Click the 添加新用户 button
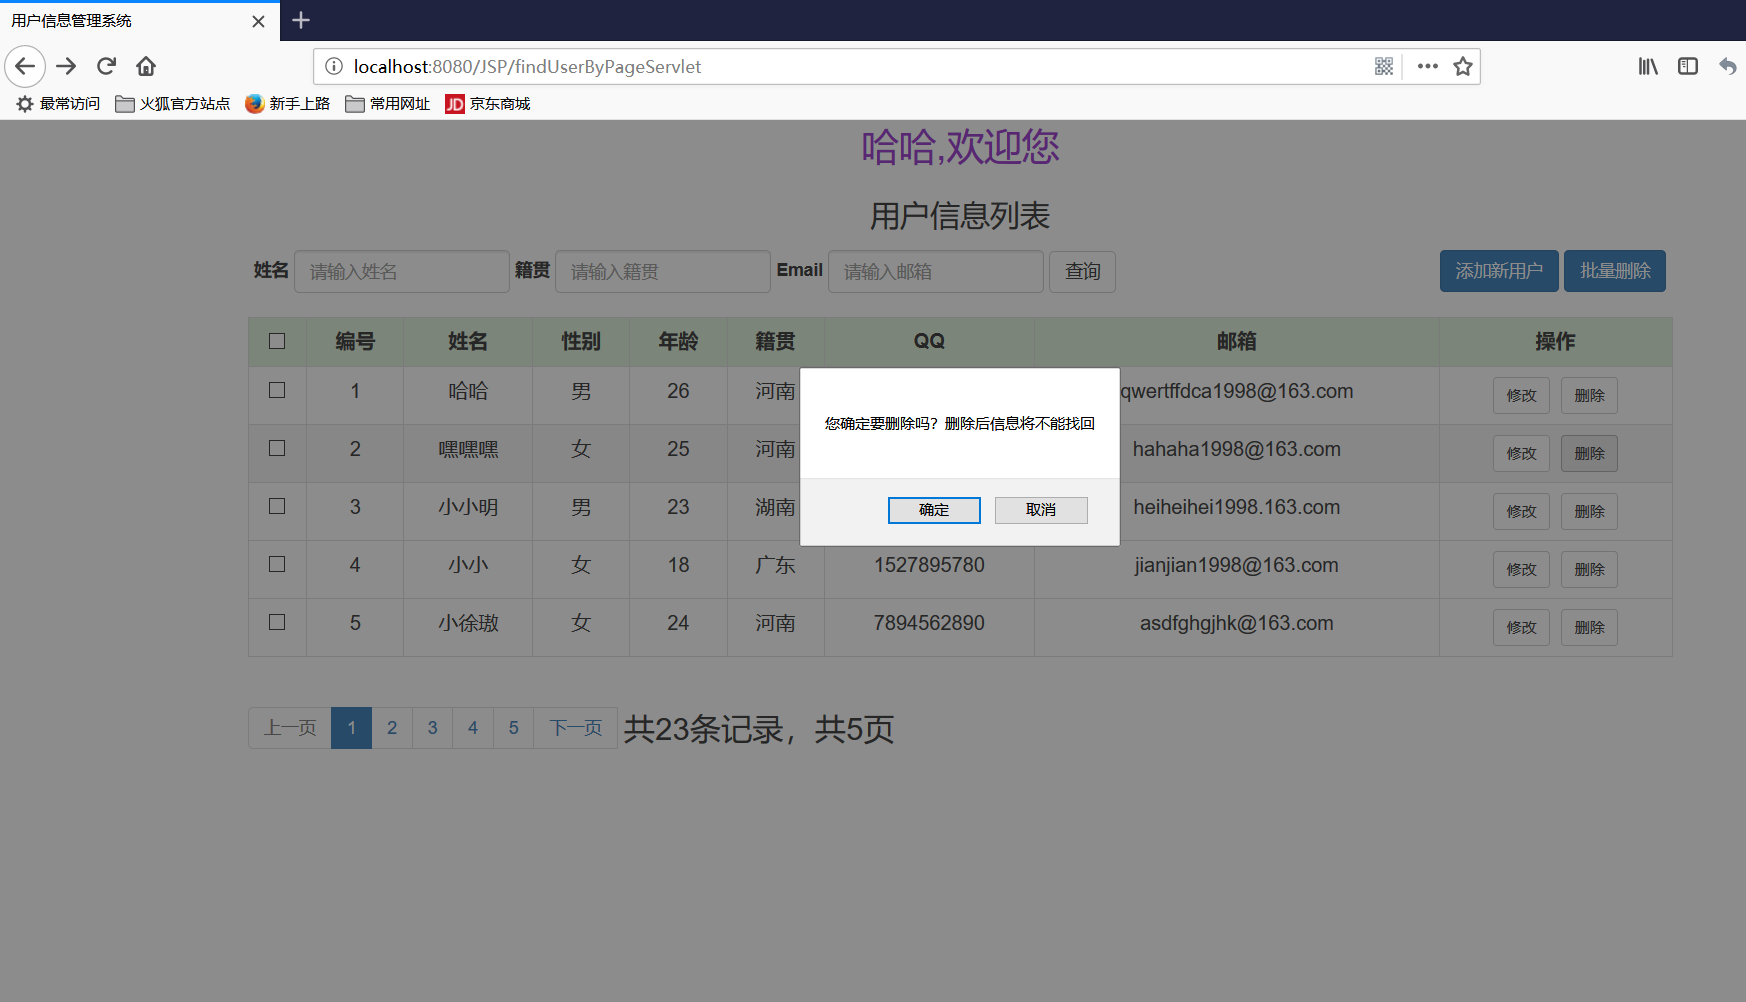Screen dimensions: 1746x1002 pos(1498,271)
